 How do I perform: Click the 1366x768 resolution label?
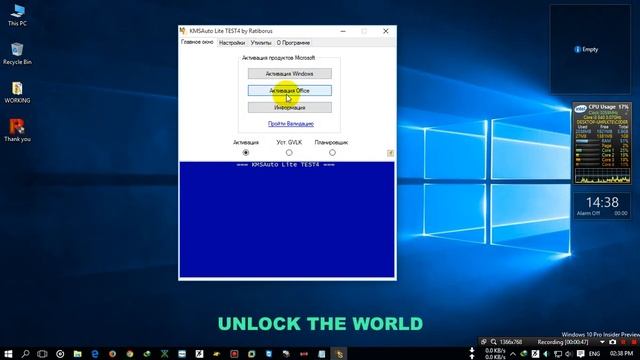point(511,342)
